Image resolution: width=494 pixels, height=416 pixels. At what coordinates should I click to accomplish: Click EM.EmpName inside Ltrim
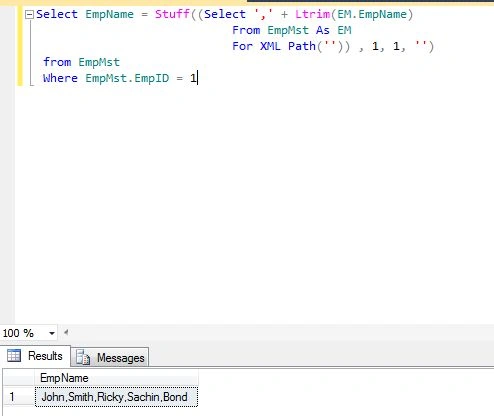tap(372, 14)
